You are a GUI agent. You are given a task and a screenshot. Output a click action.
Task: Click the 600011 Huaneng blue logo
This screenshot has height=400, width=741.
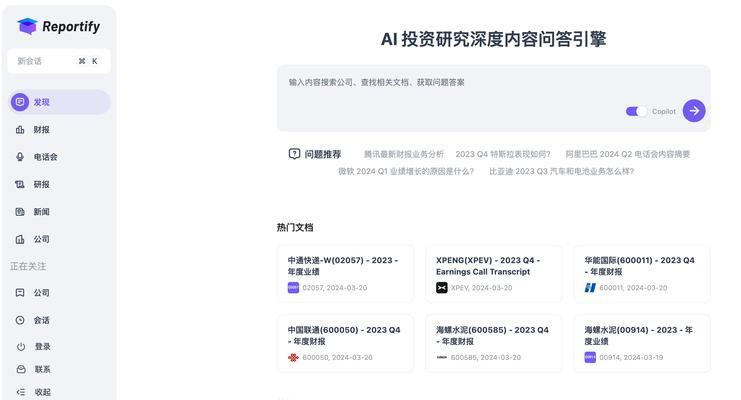tap(590, 287)
